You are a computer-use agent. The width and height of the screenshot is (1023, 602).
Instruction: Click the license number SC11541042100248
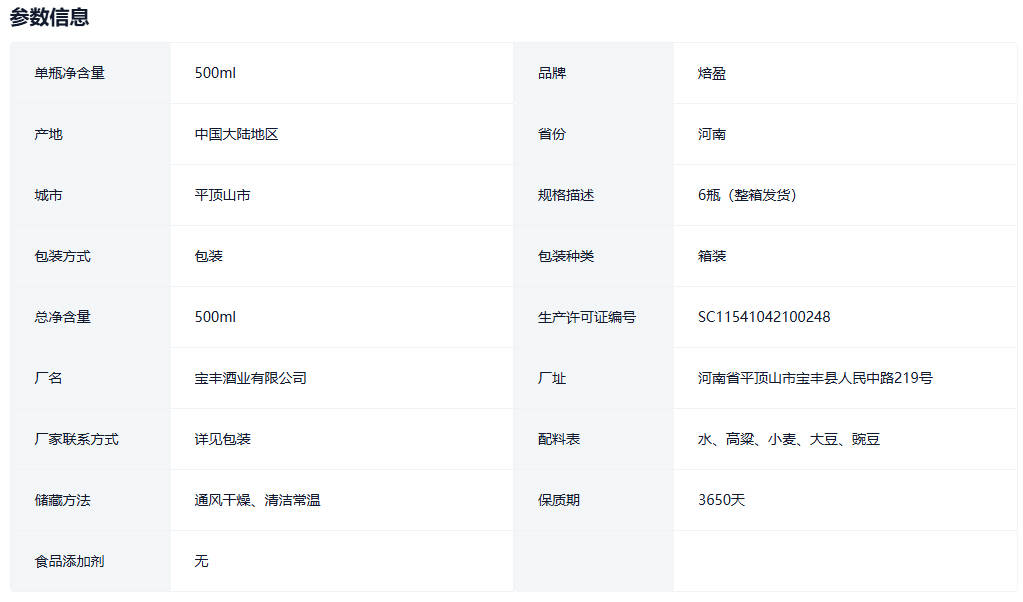tap(764, 317)
